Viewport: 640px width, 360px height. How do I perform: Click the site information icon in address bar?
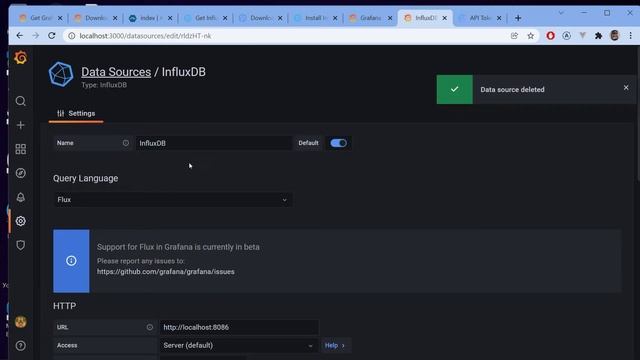tap(71, 36)
